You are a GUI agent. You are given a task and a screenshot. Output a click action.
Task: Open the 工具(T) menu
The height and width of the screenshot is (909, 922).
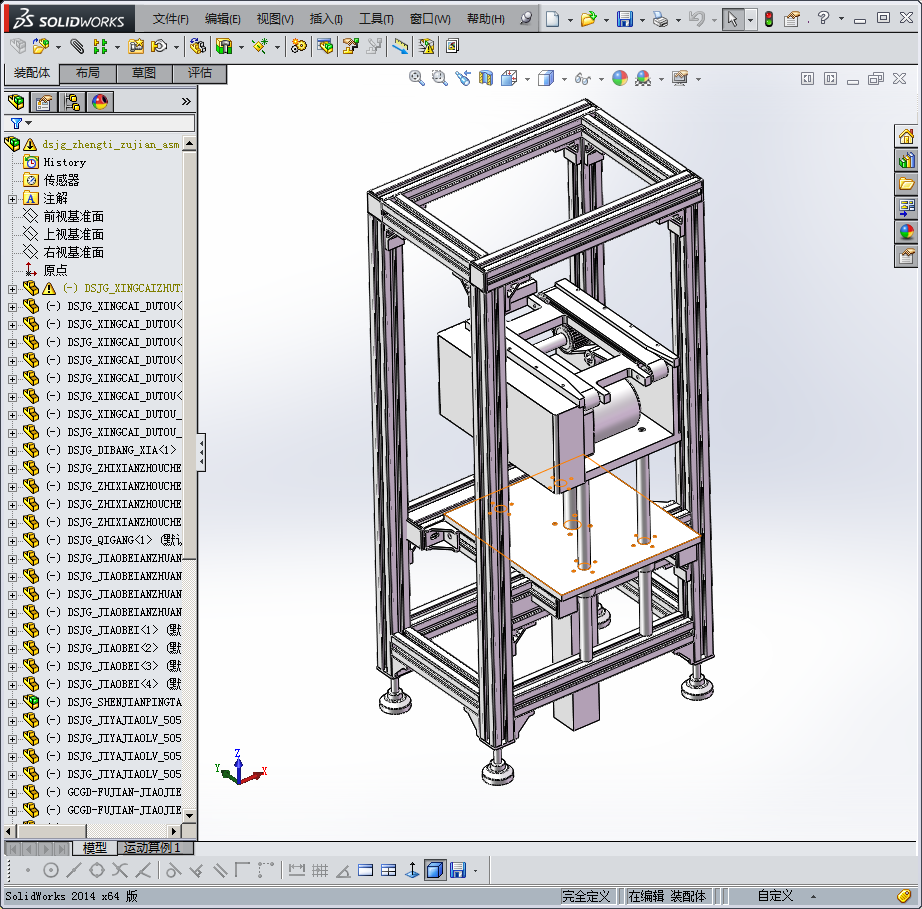376,19
